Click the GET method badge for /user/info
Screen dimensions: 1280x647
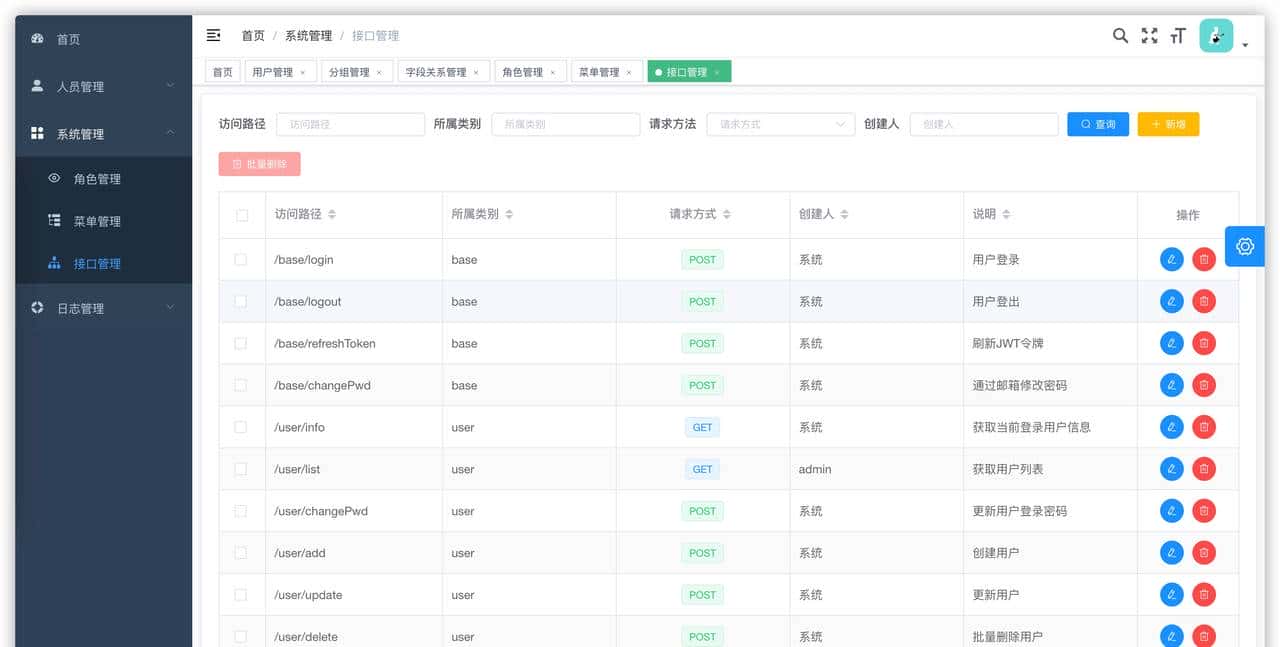(x=702, y=427)
